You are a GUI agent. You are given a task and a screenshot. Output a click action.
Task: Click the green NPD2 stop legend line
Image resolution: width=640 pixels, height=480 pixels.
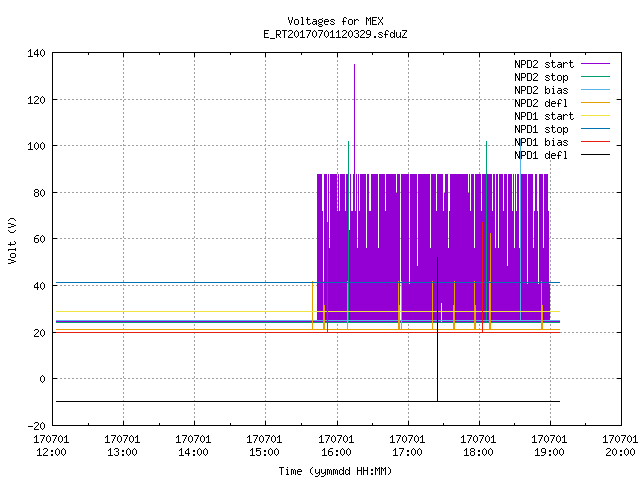pos(595,77)
